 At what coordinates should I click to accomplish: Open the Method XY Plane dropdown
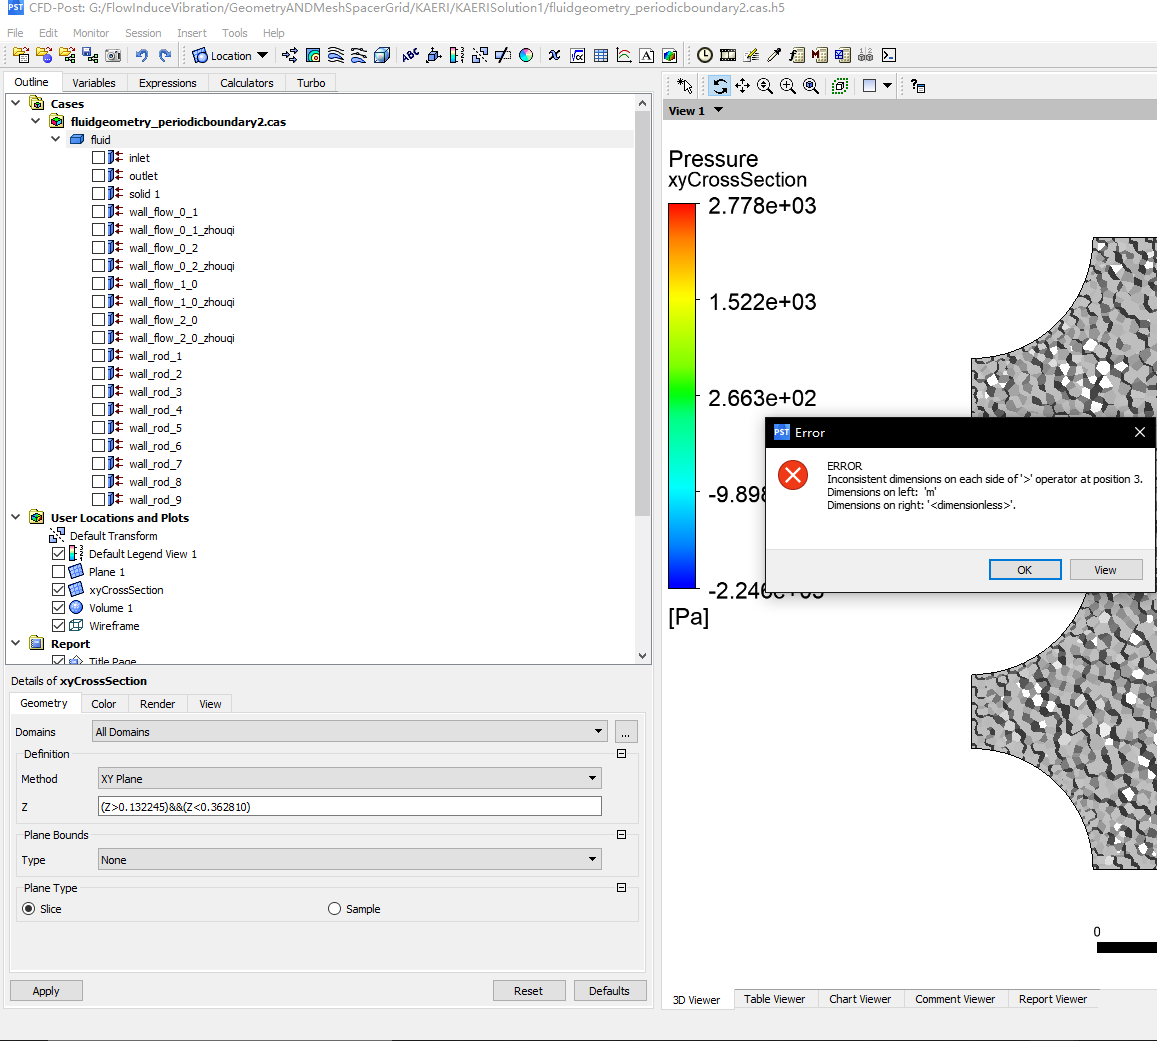tap(349, 778)
